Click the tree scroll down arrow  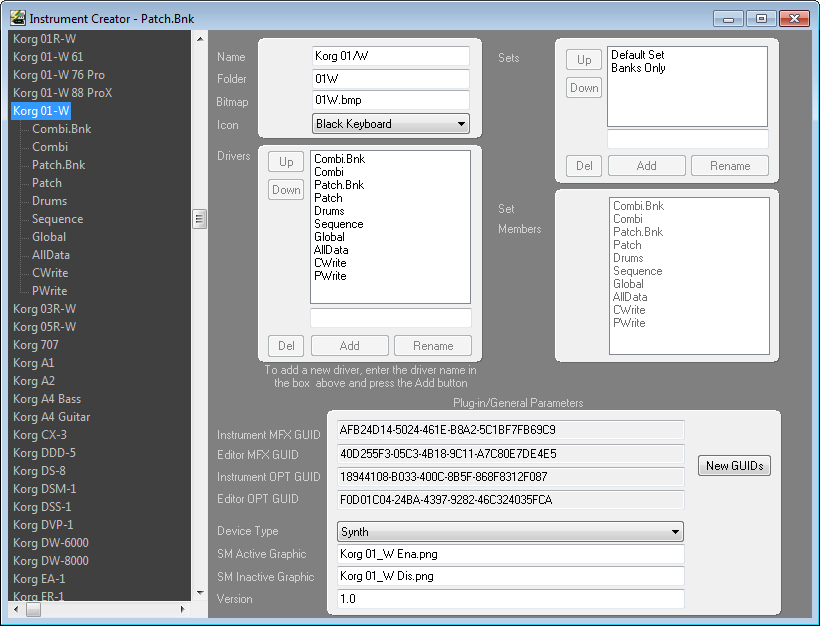[x=200, y=593]
